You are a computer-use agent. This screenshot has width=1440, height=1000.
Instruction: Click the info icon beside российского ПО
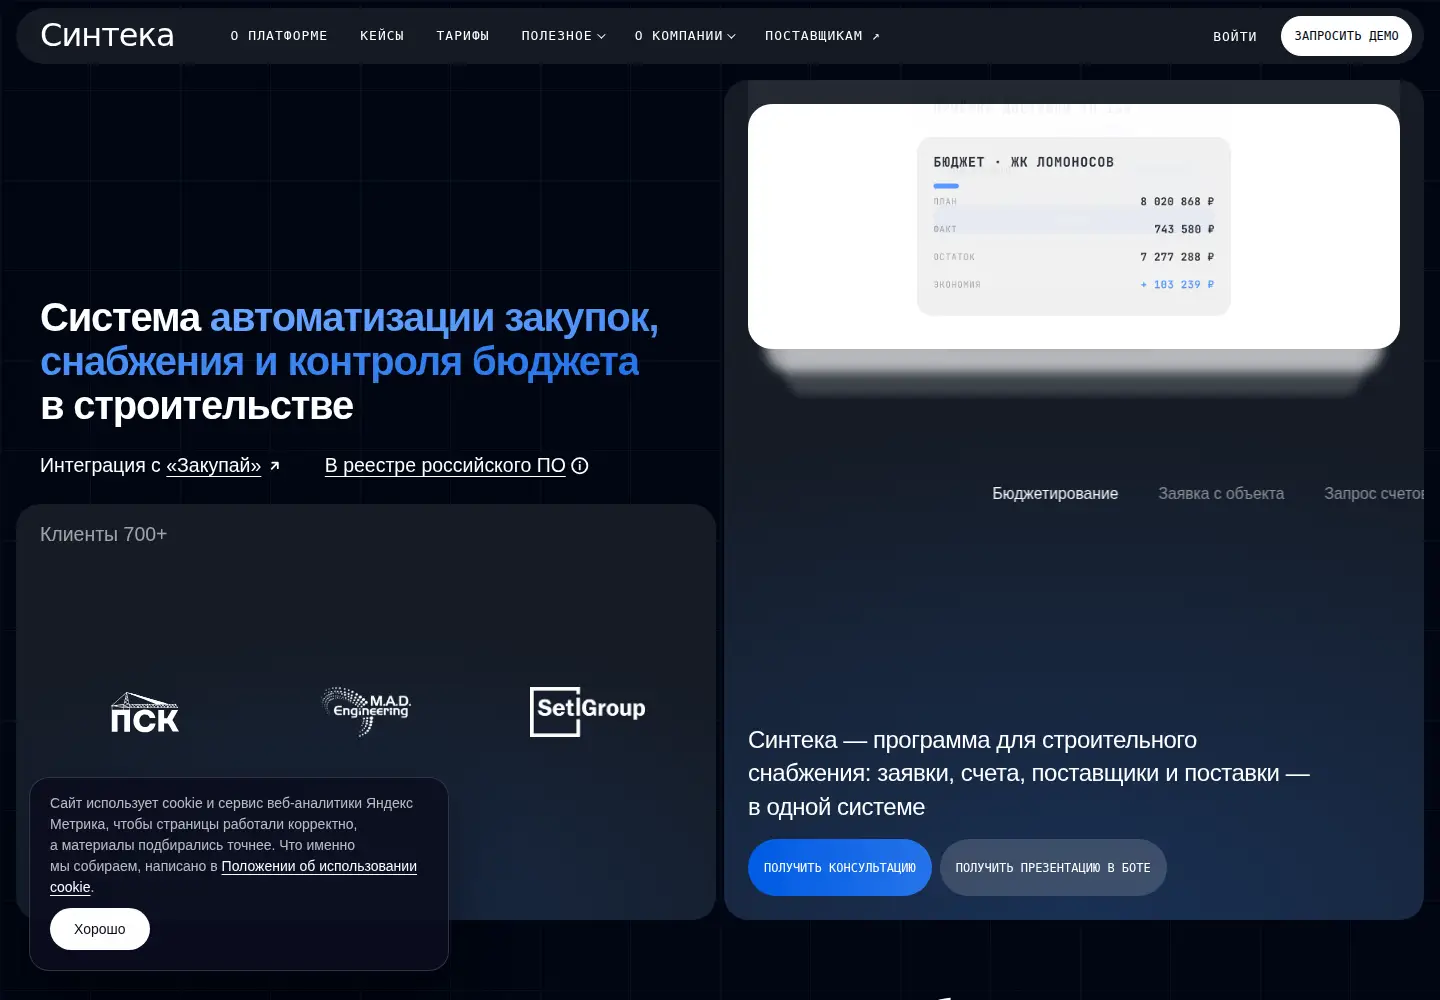pos(580,465)
